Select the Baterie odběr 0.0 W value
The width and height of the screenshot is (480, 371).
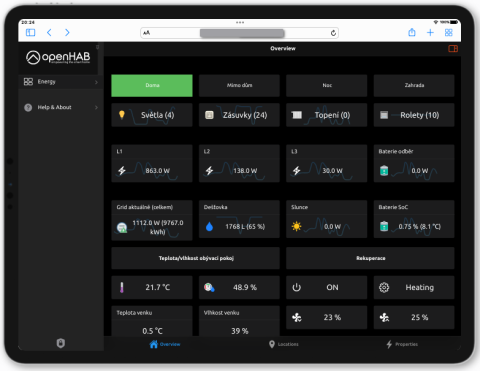point(419,171)
